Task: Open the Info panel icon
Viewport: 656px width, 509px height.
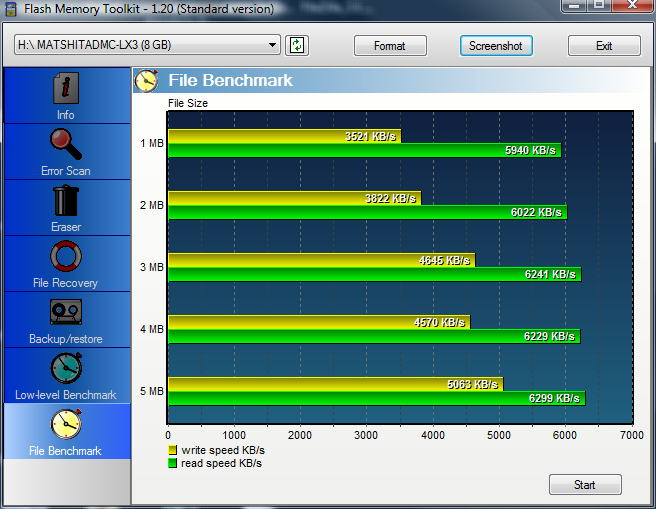Action: (x=66, y=88)
